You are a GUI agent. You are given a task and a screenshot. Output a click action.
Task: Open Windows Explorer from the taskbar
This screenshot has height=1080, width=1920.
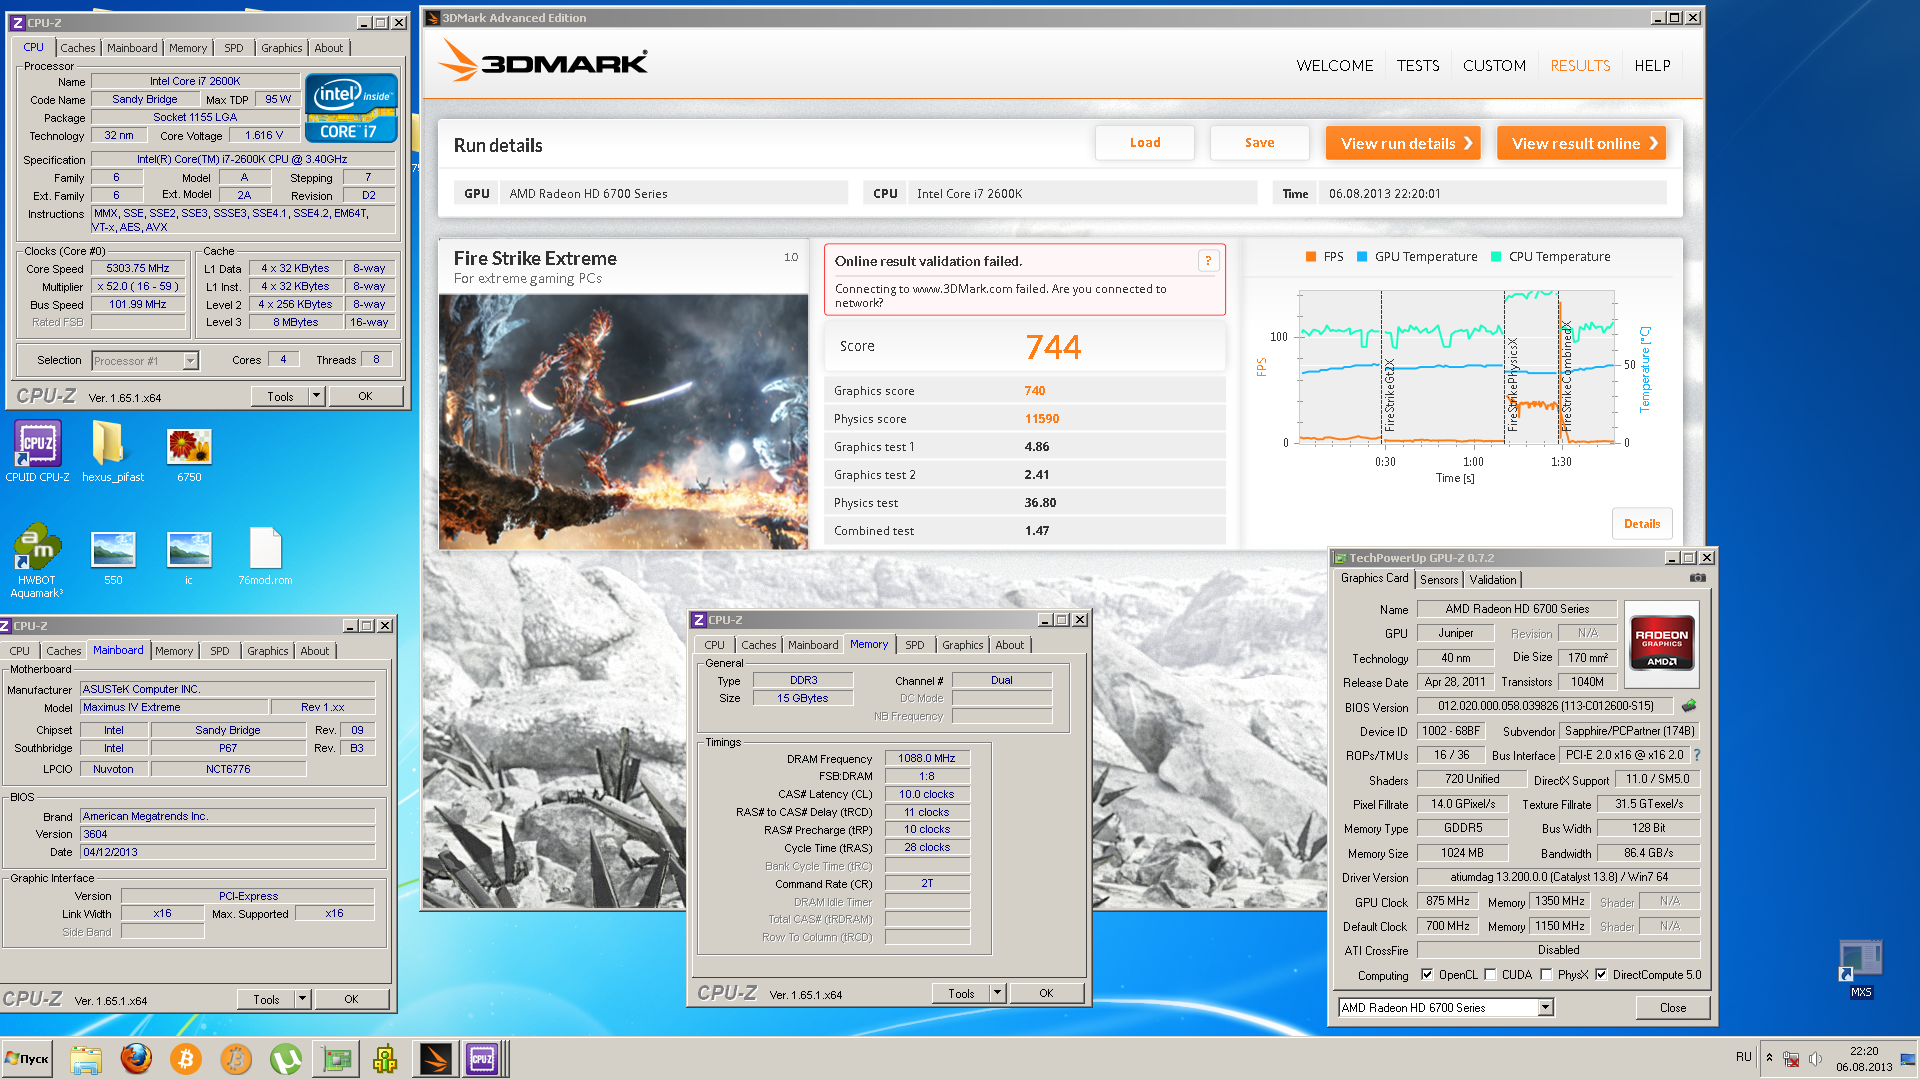click(x=86, y=1059)
